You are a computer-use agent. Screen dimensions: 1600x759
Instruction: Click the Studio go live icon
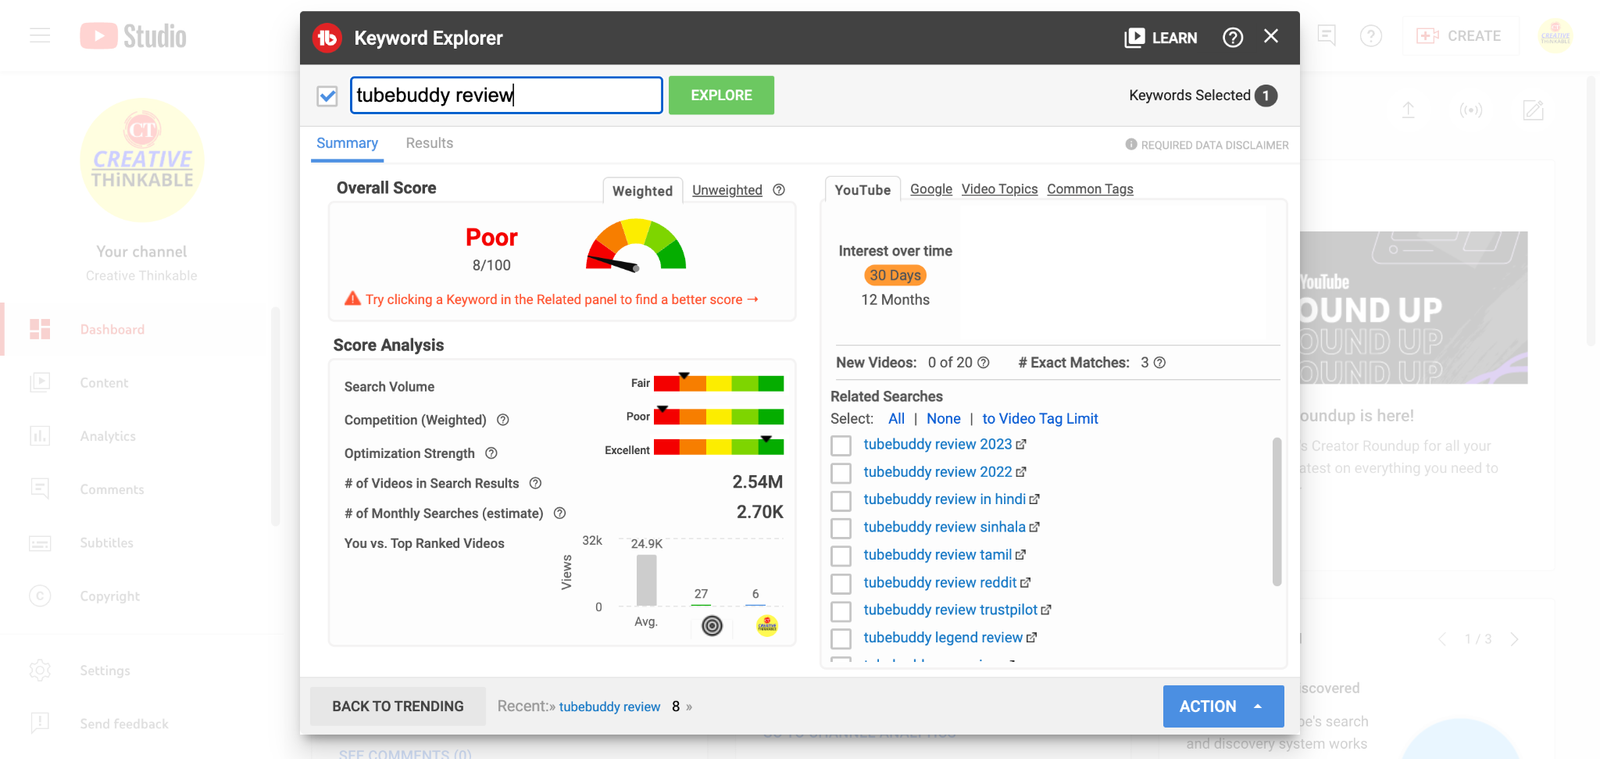coord(1471,110)
